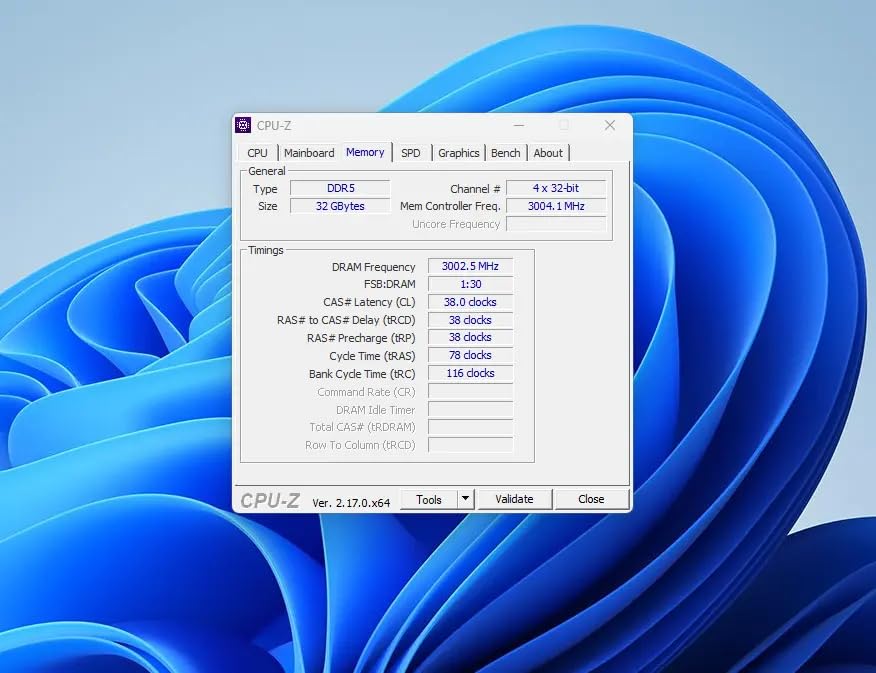Click the tRP value 38 clocks
876x673 pixels.
(470, 337)
